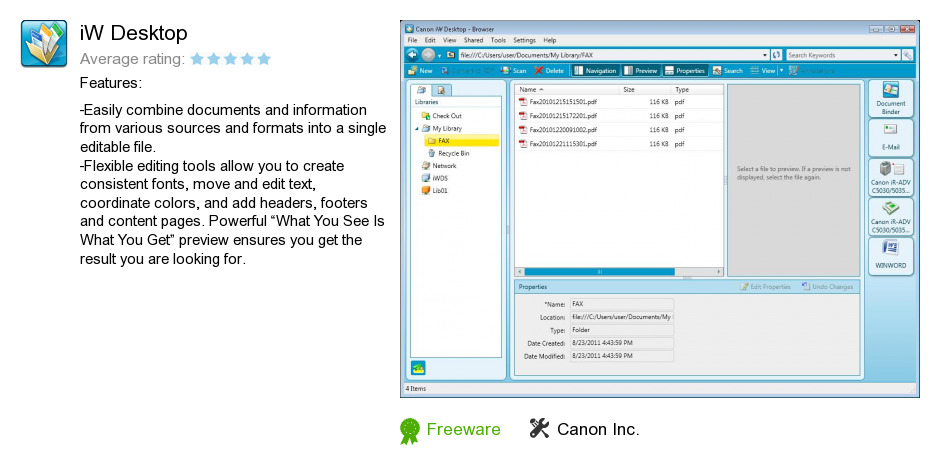This screenshot has height=475, width=940.
Task: Click the search magnifier button
Action: (x=908, y=55)
